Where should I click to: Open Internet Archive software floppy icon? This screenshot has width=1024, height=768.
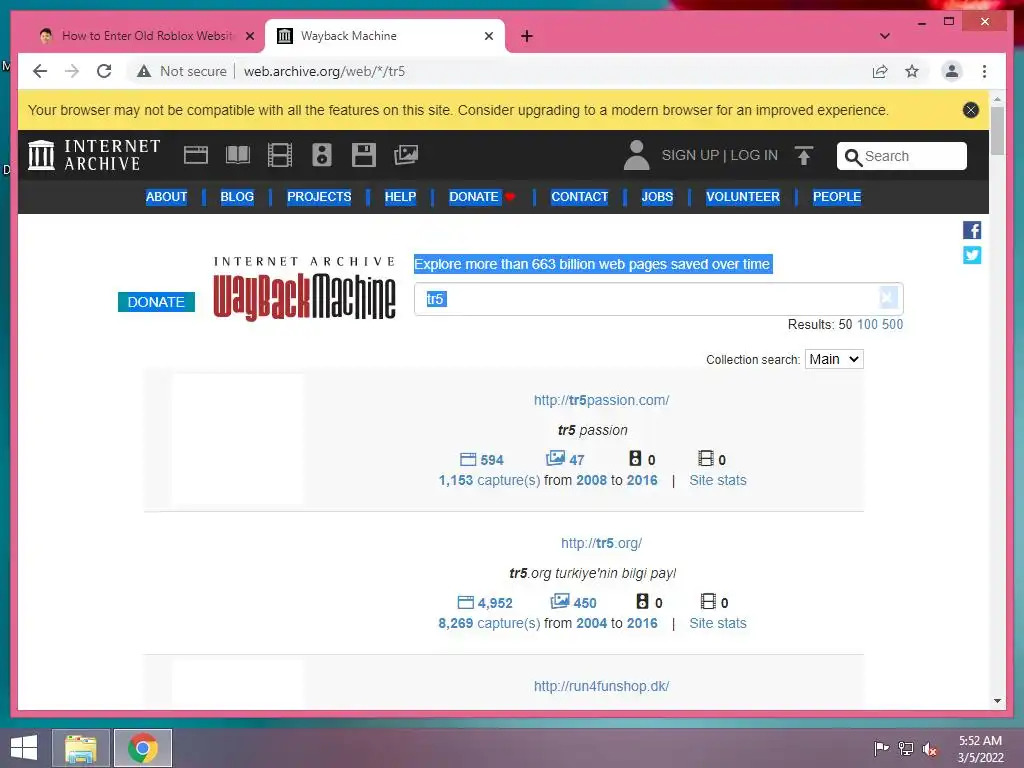364,155
